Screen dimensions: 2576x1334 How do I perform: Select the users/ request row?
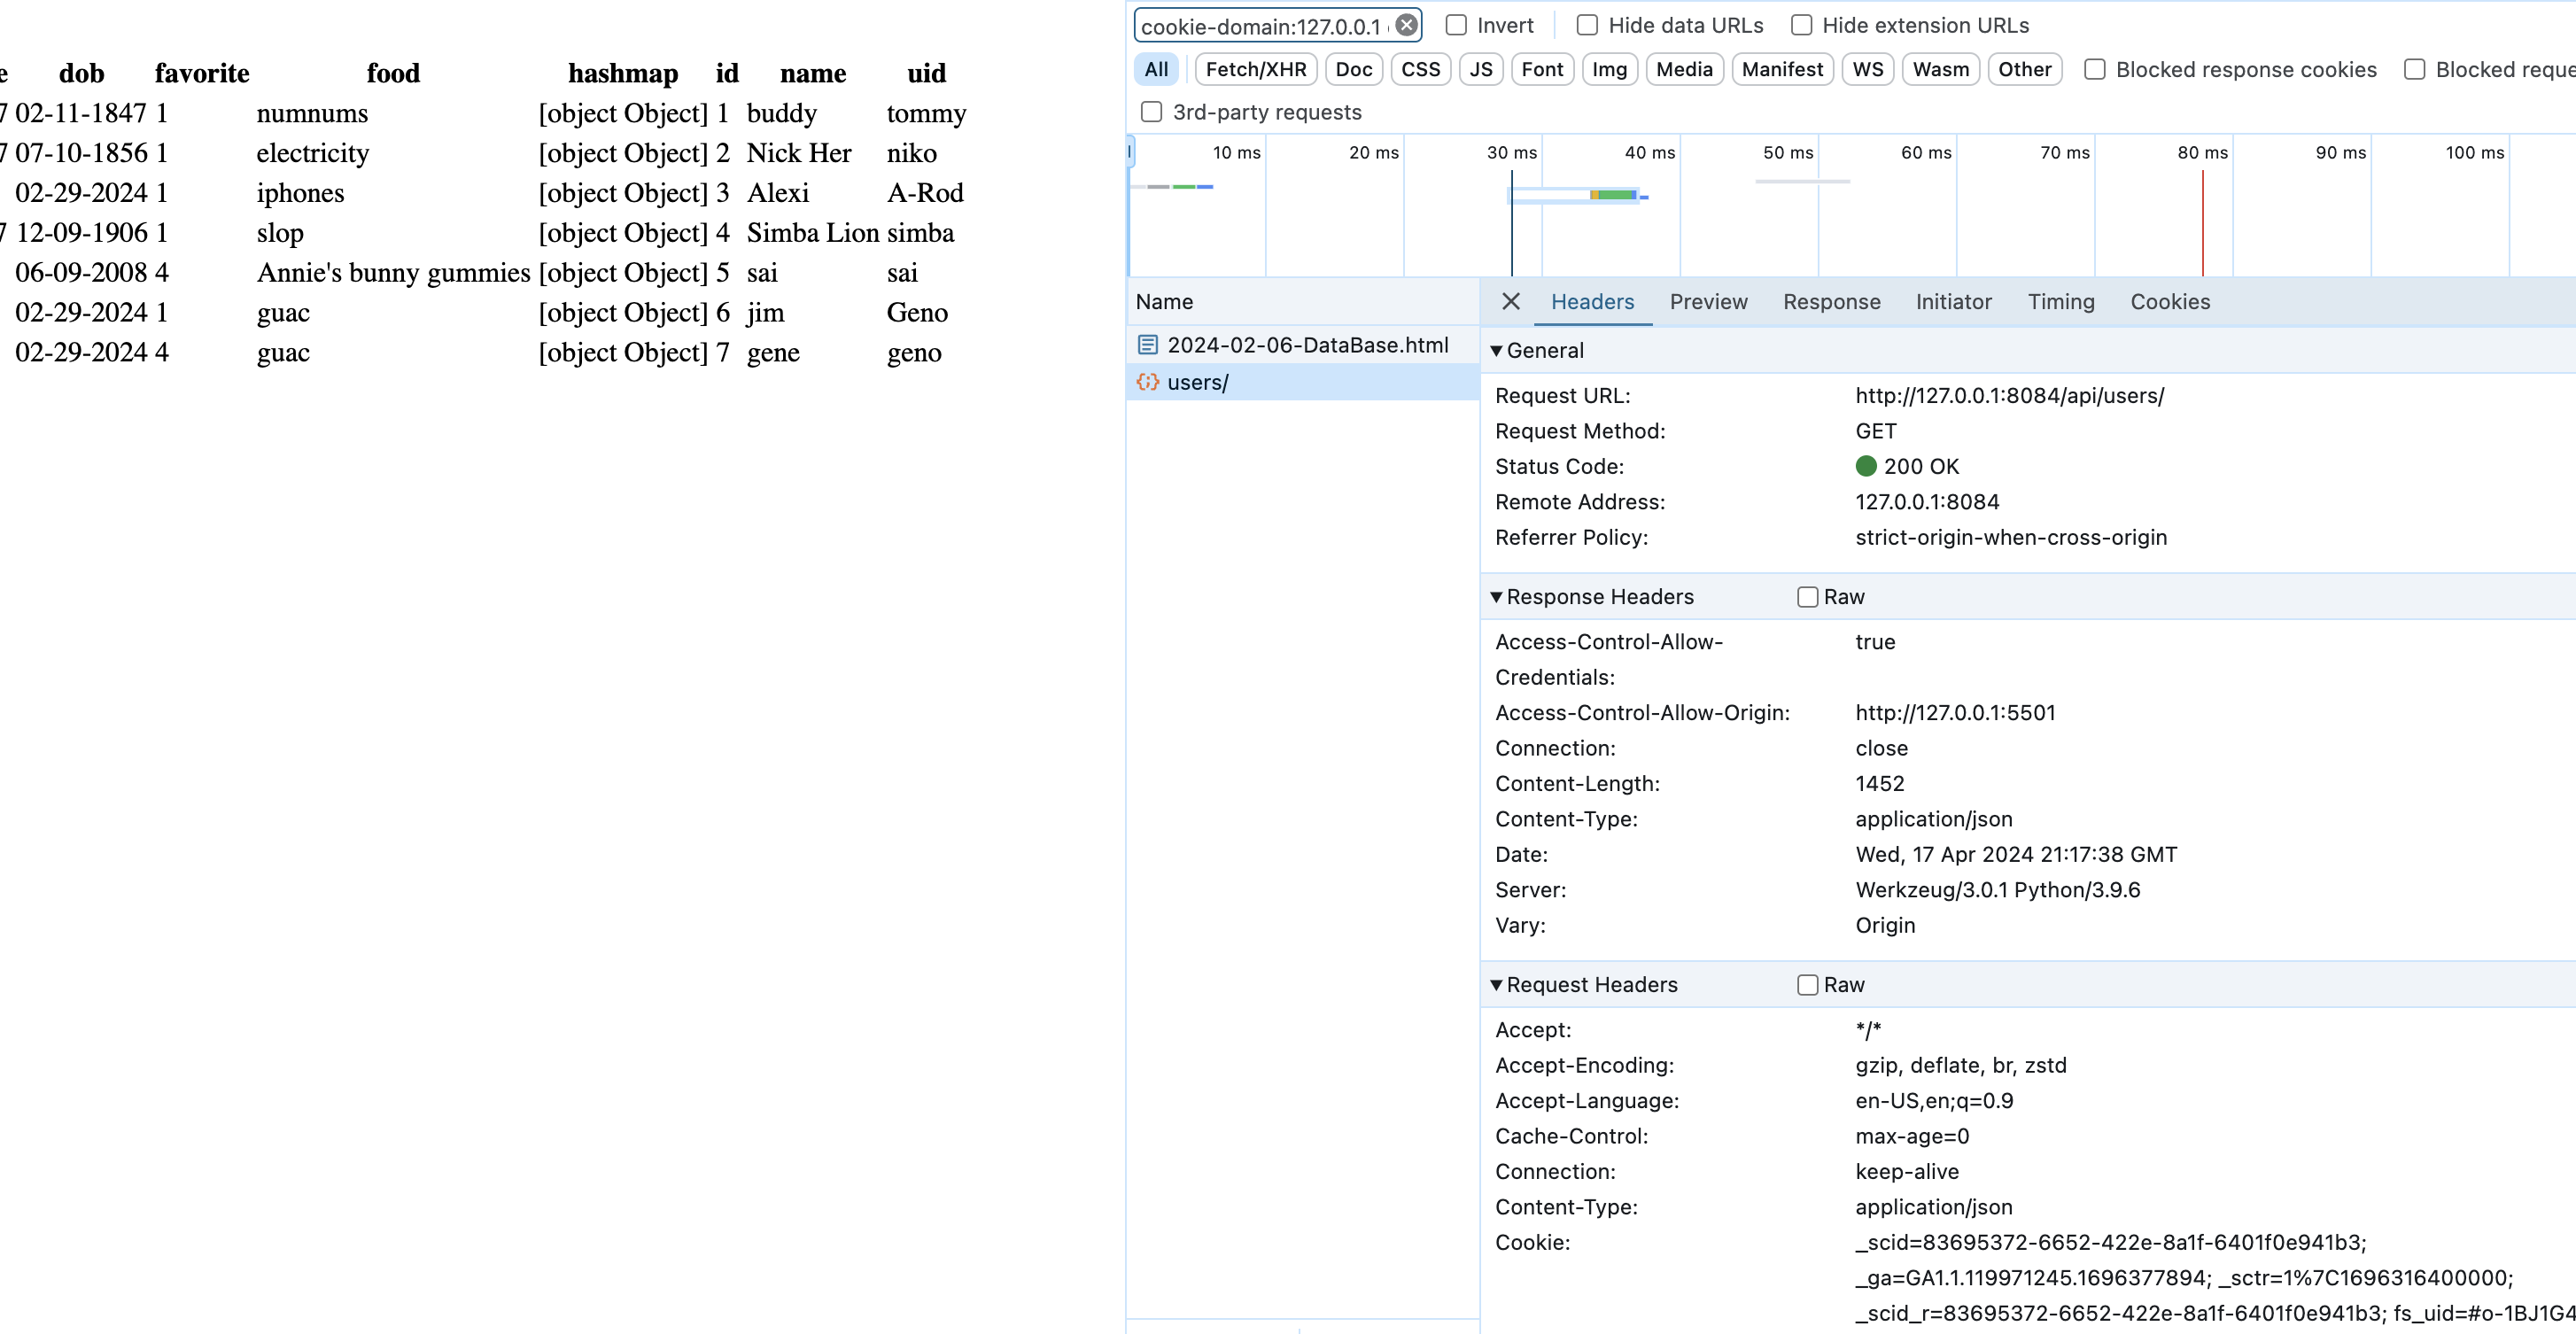coord(1302,382)
